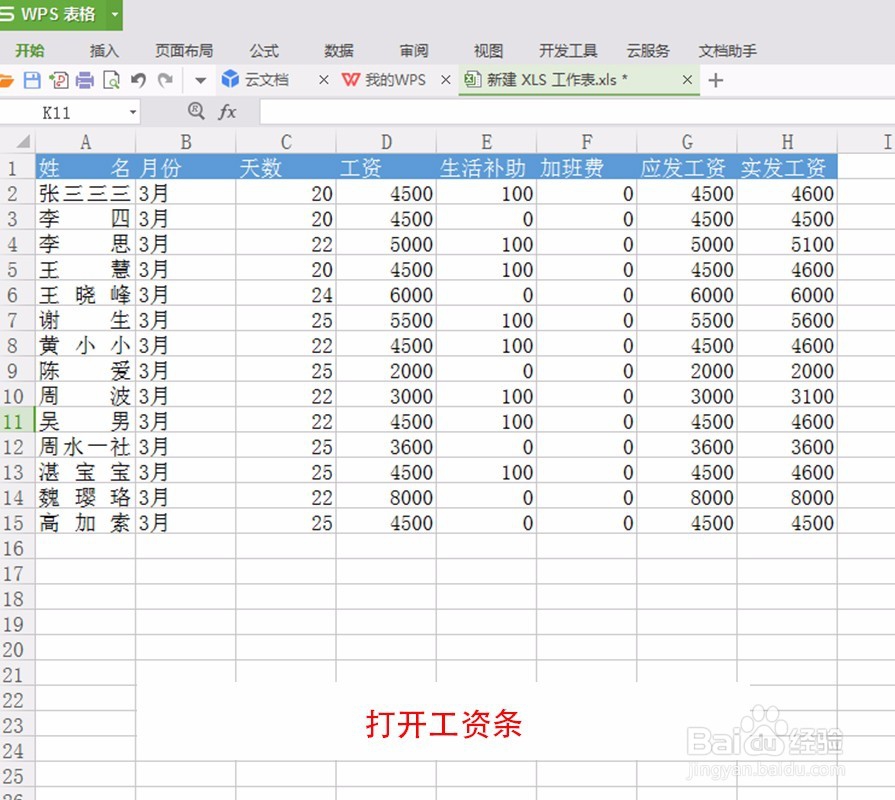The image size is (895, 800).
Task: Open the Name Box dropdown arrow
Action: (x=132, y=113)
